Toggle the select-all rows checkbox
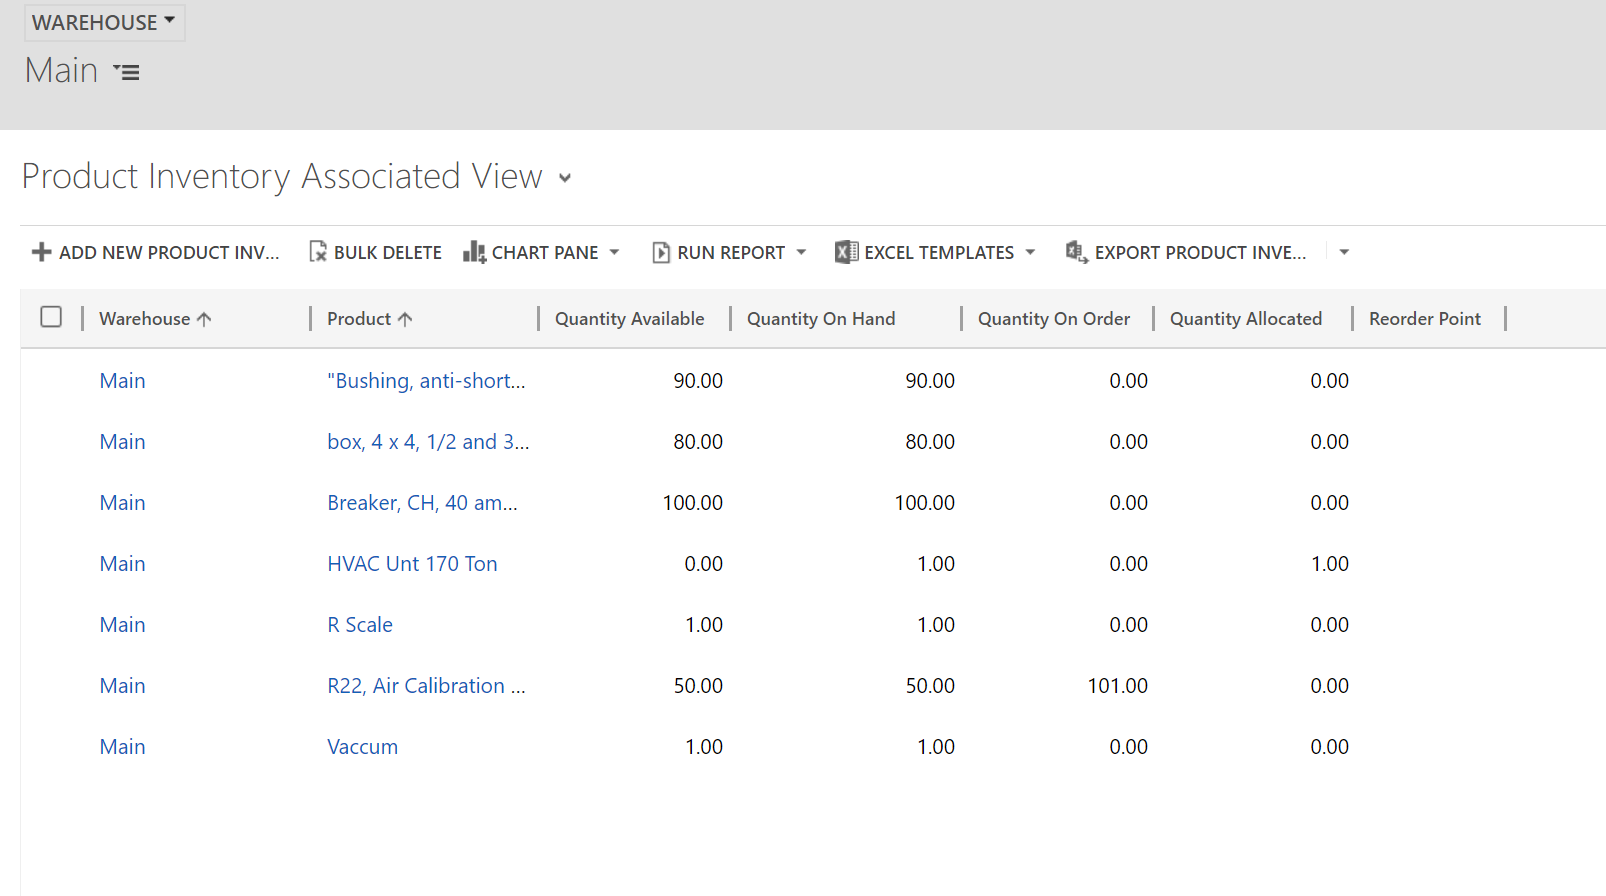Viewport: 1606px width, 896px height. [51, 317]
